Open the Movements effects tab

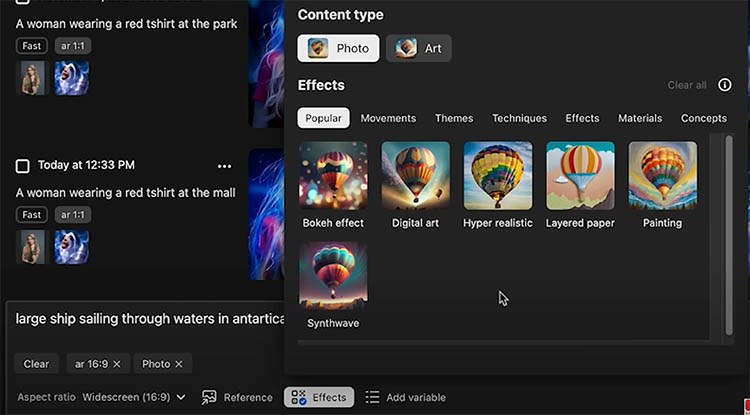coord(388,118)
